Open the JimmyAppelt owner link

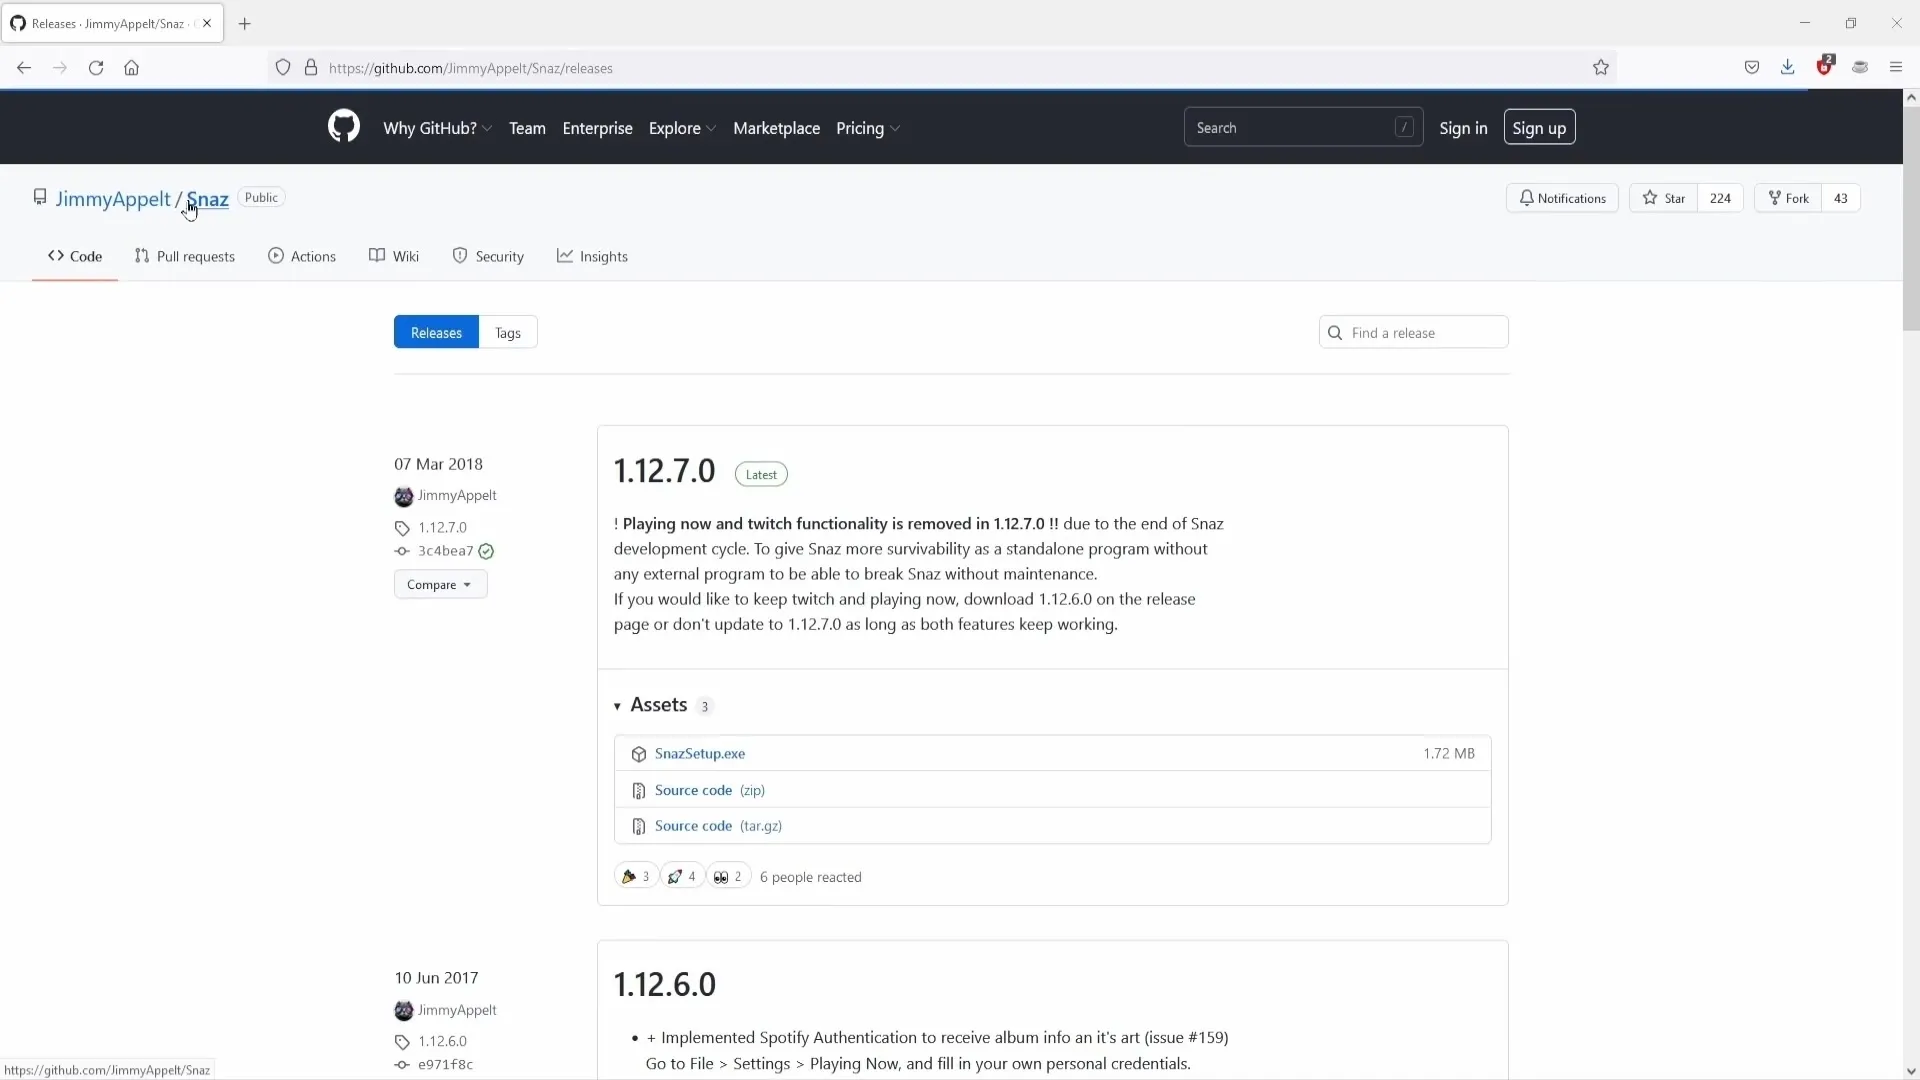[113, 199]
